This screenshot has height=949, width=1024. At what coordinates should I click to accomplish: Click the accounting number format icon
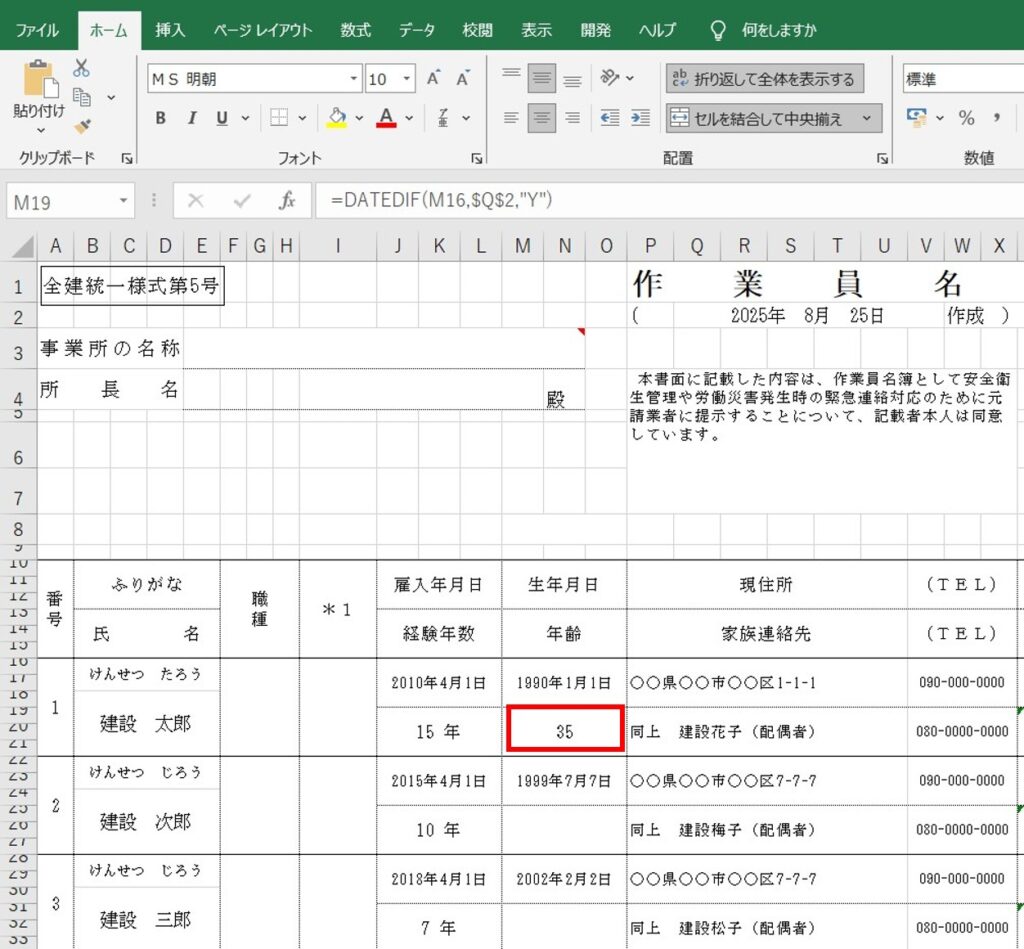point(917,118)
